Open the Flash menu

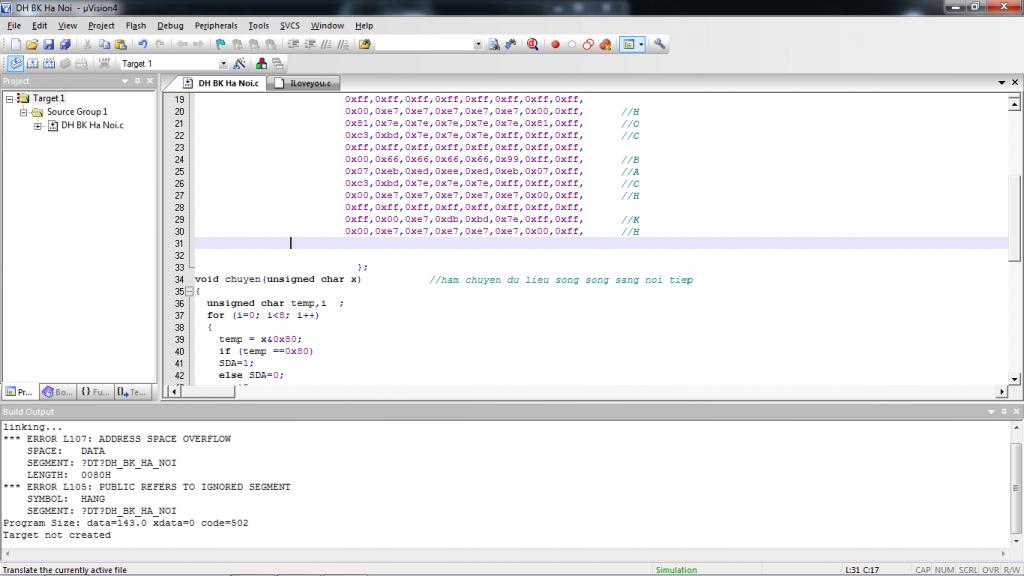click(x=136, y=25)
